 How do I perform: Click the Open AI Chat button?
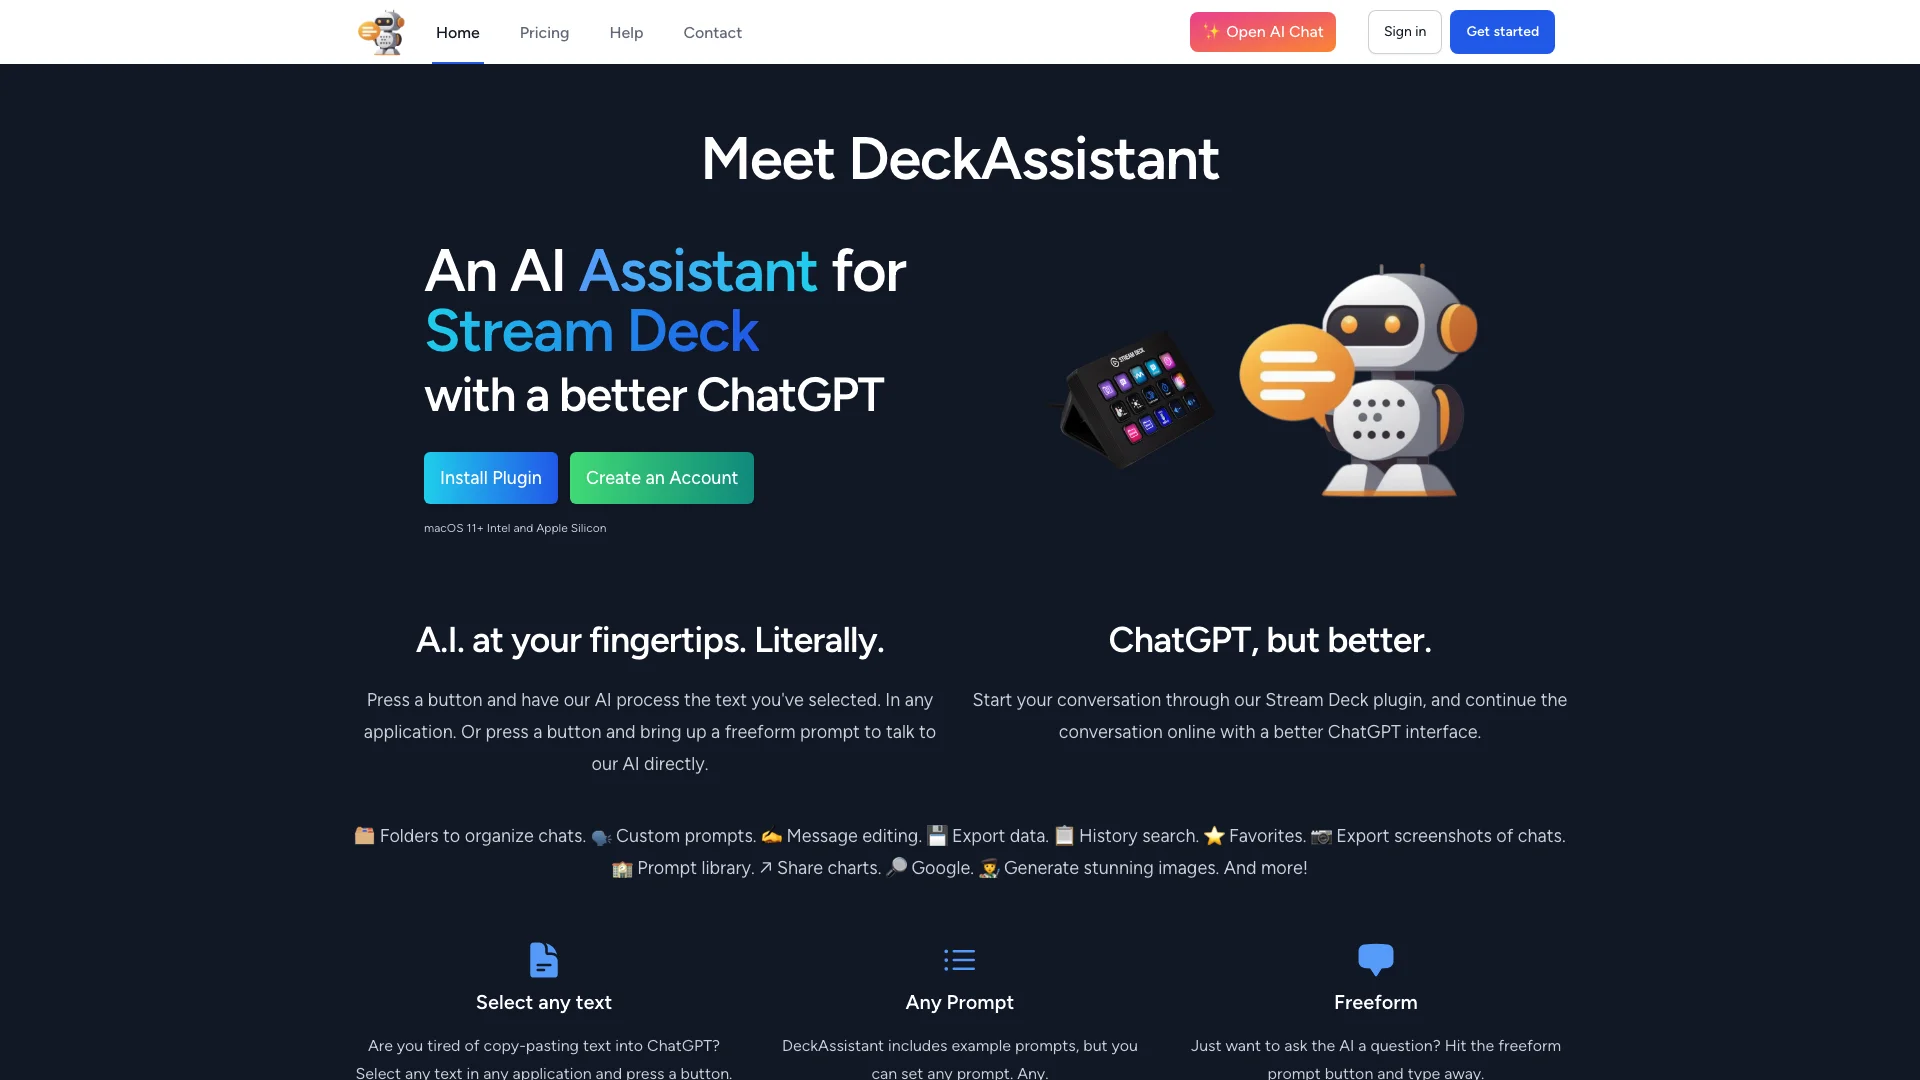click(x=1262, y=32)
